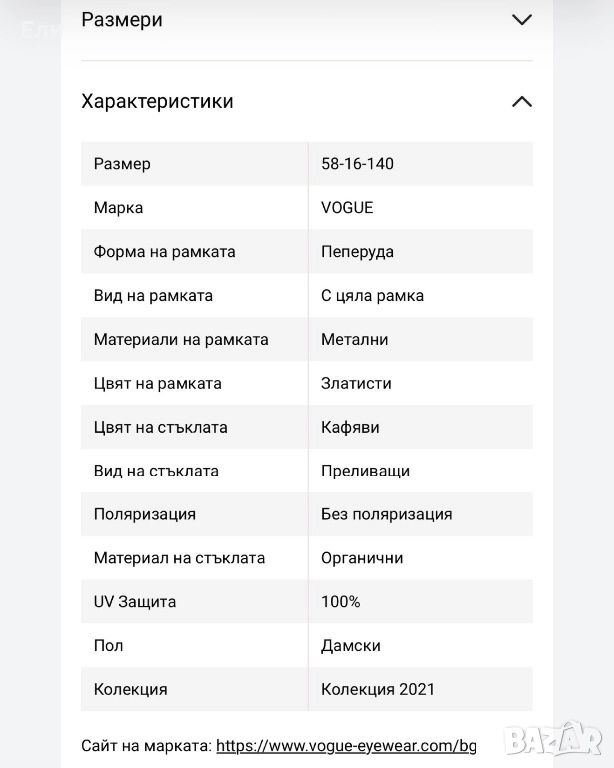This screenshot has width=614, height=768.
Task: Click the Характеристики heading text
Action: pyautogui.click(x=157, y=101)
